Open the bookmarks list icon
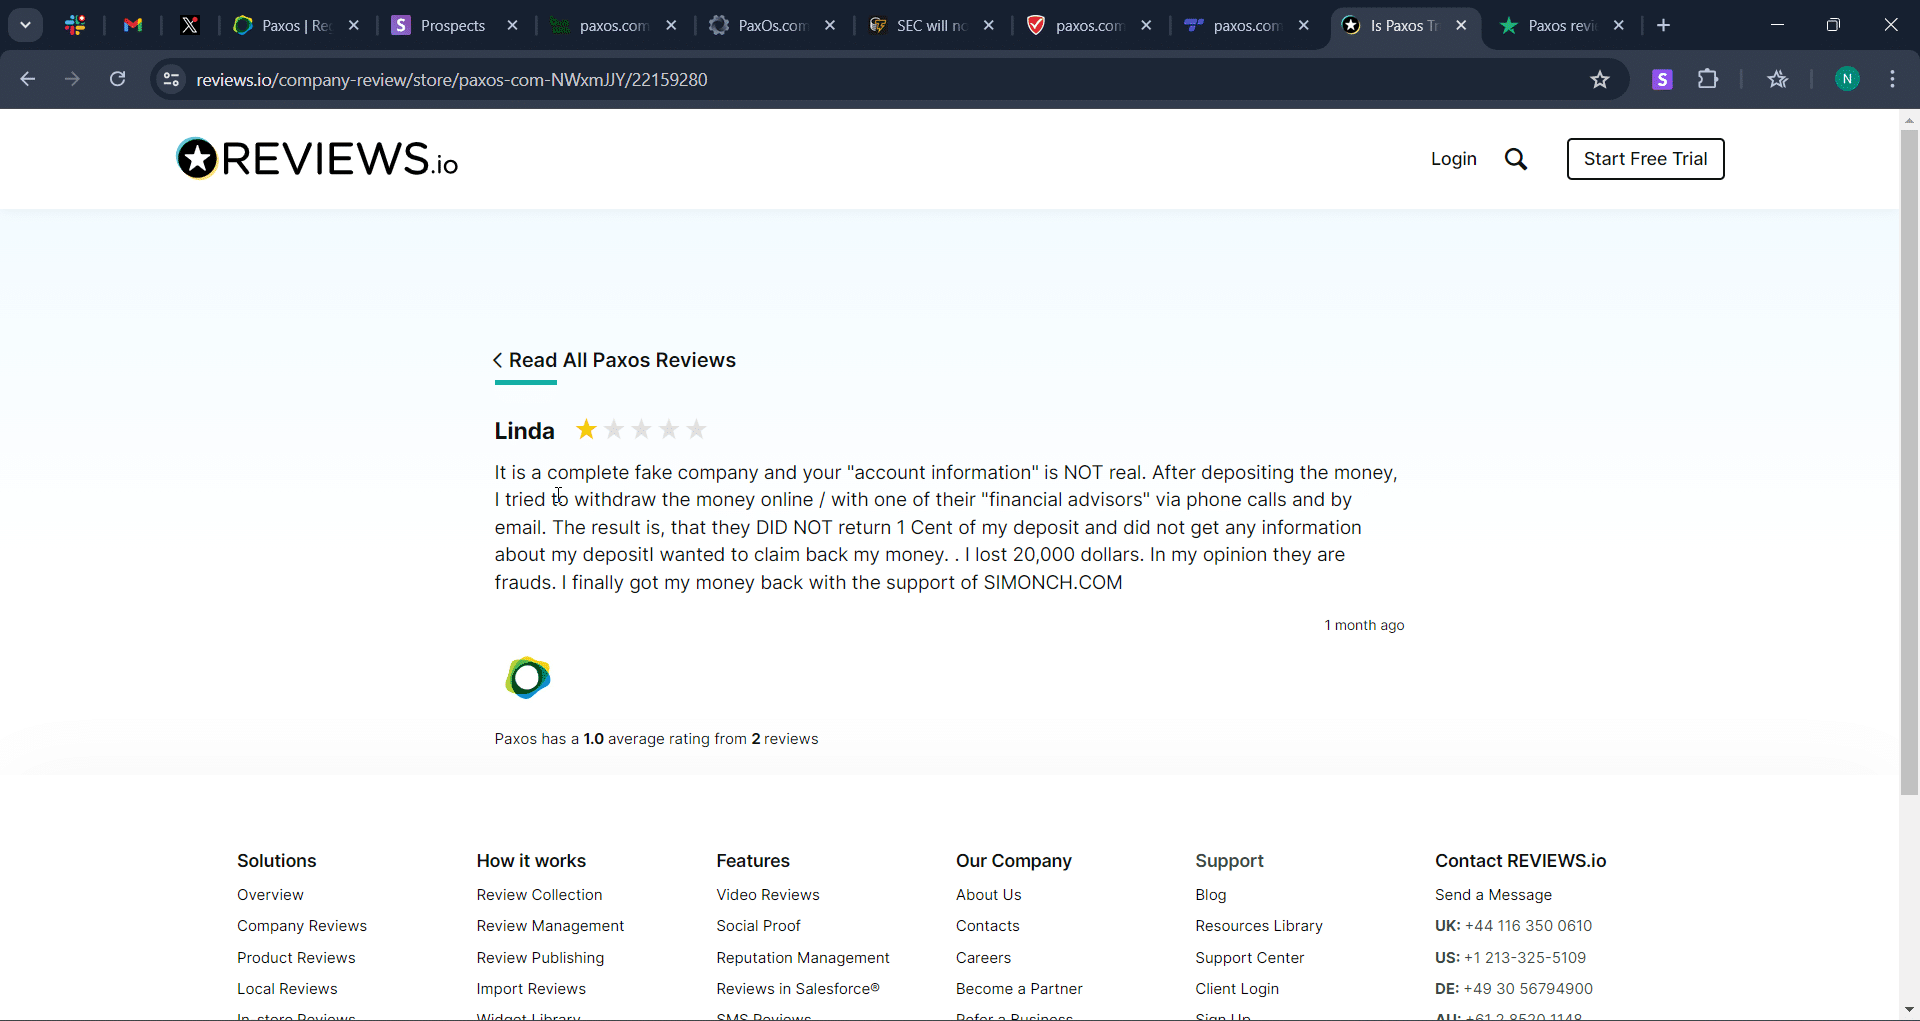 [1778, 79]
